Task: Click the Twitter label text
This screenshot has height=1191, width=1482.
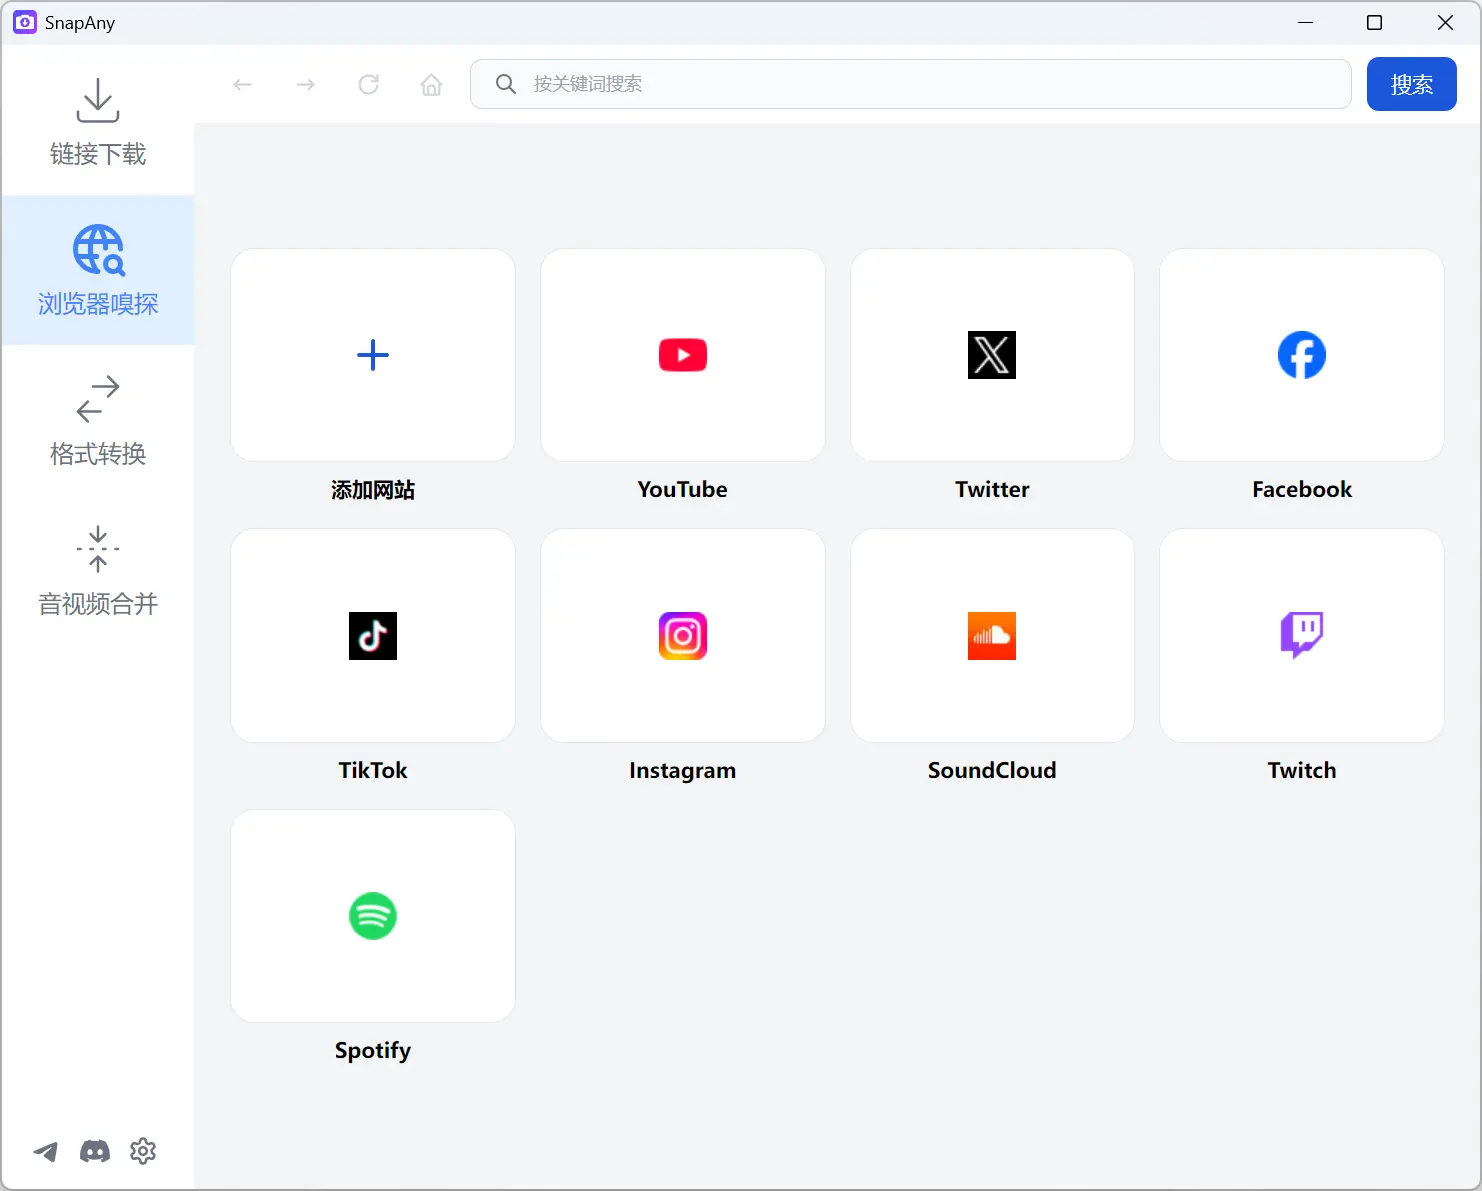Action: 992,490
